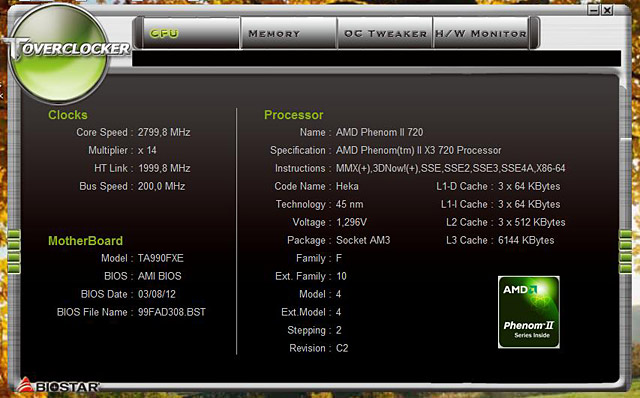Screen dimensions: 640x398
Task: Switch to the CPU tab
Action: pyautogui.click(x=192, y=33)
